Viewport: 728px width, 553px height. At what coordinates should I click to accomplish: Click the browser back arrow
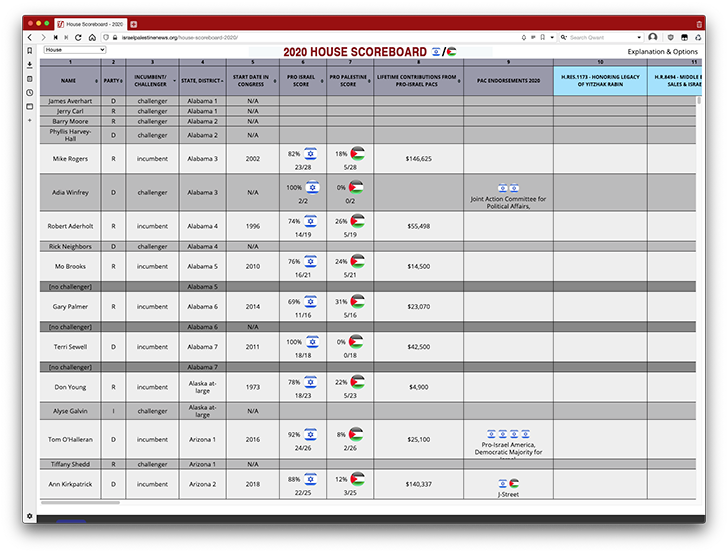31,37
